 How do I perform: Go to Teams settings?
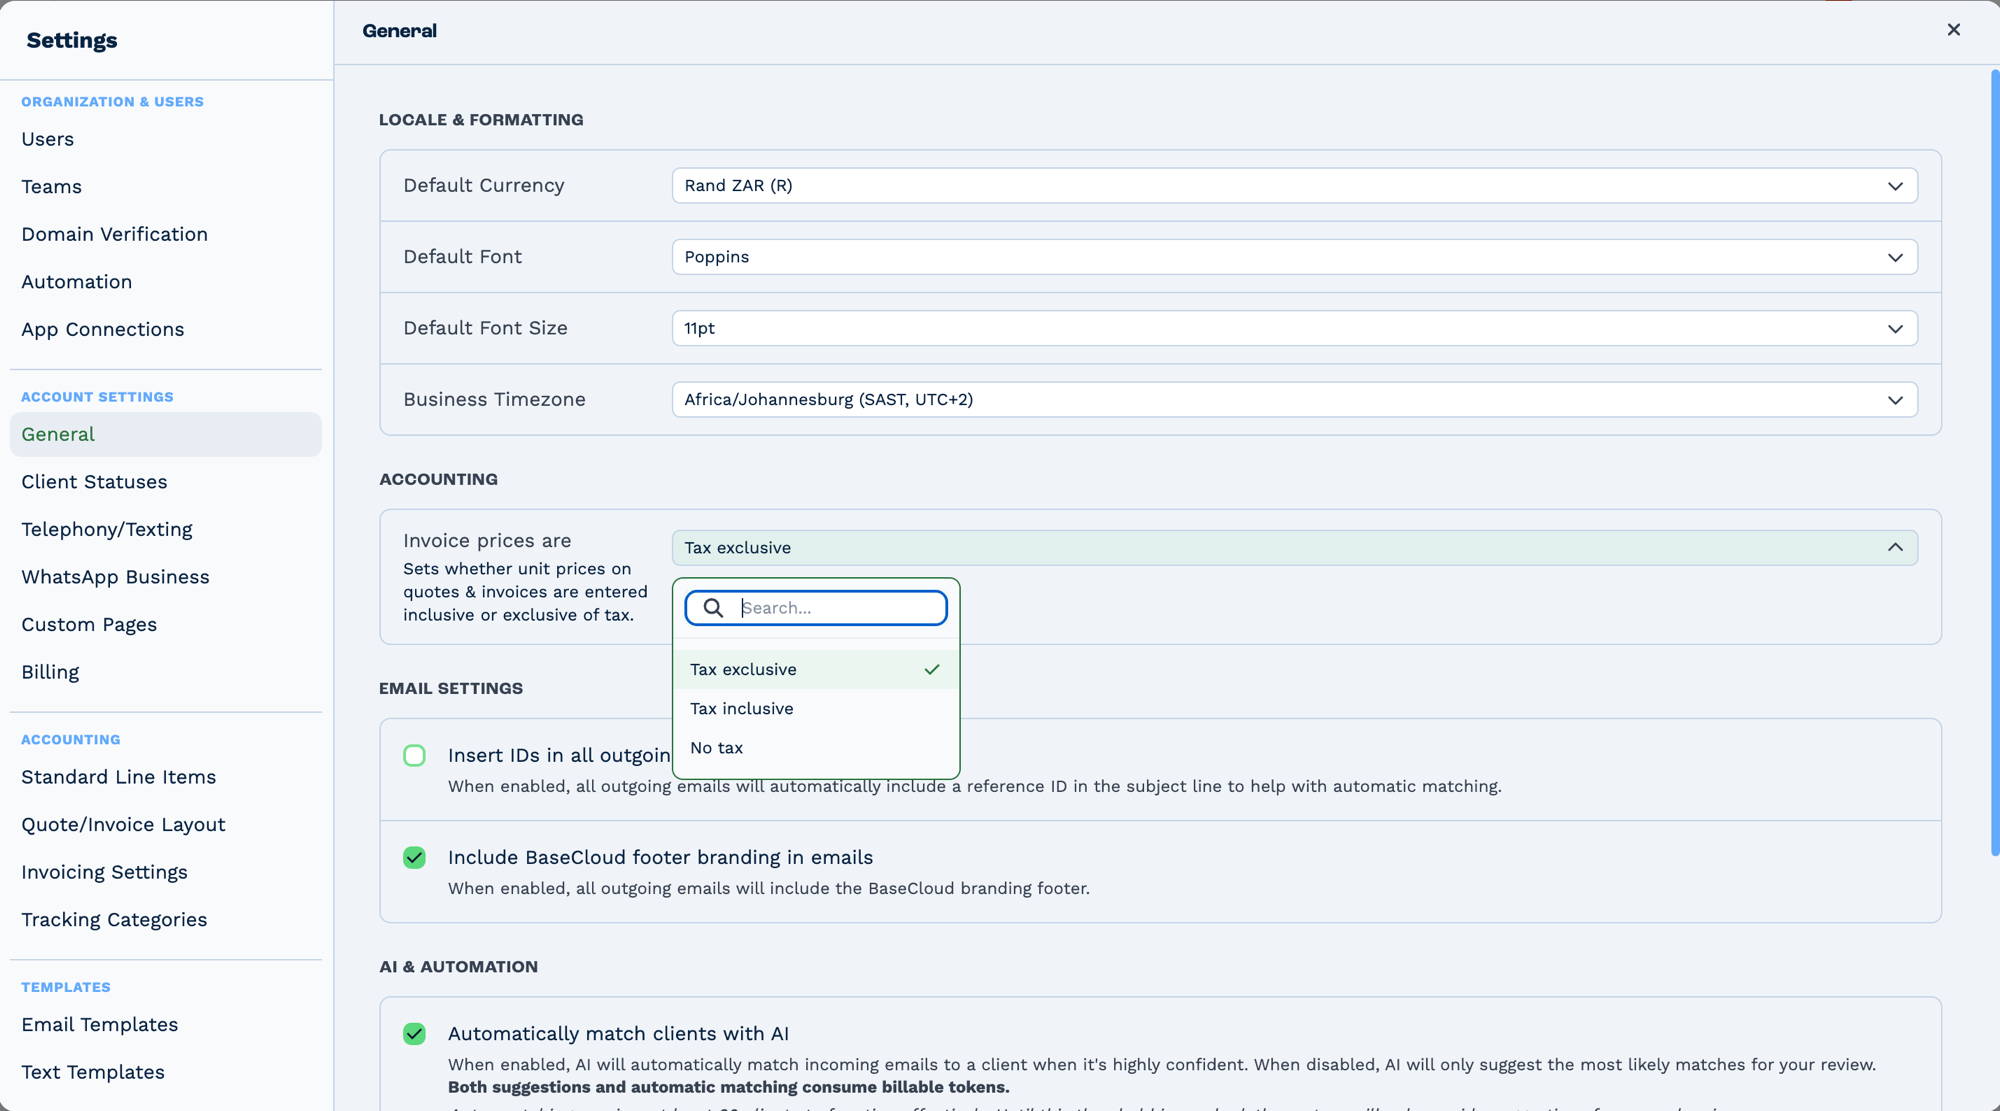click(166, 186)
